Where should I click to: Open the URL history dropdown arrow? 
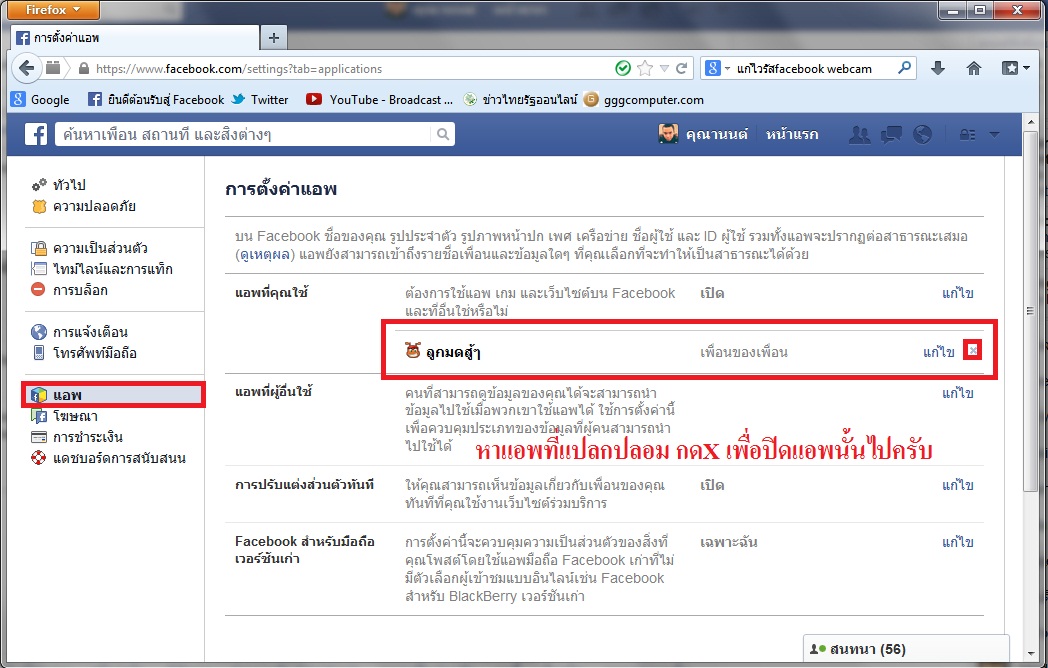click(664, 68)
